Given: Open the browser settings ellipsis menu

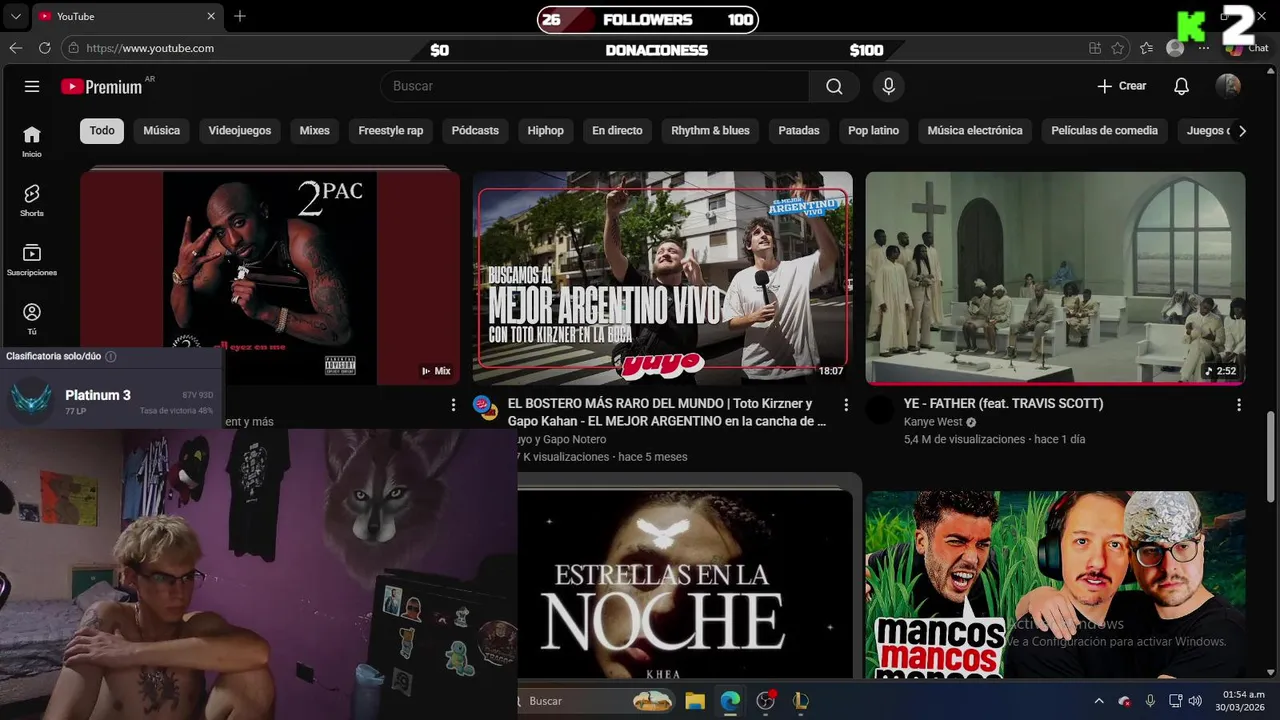Looking at the screenshot, I should (1203, 48).
